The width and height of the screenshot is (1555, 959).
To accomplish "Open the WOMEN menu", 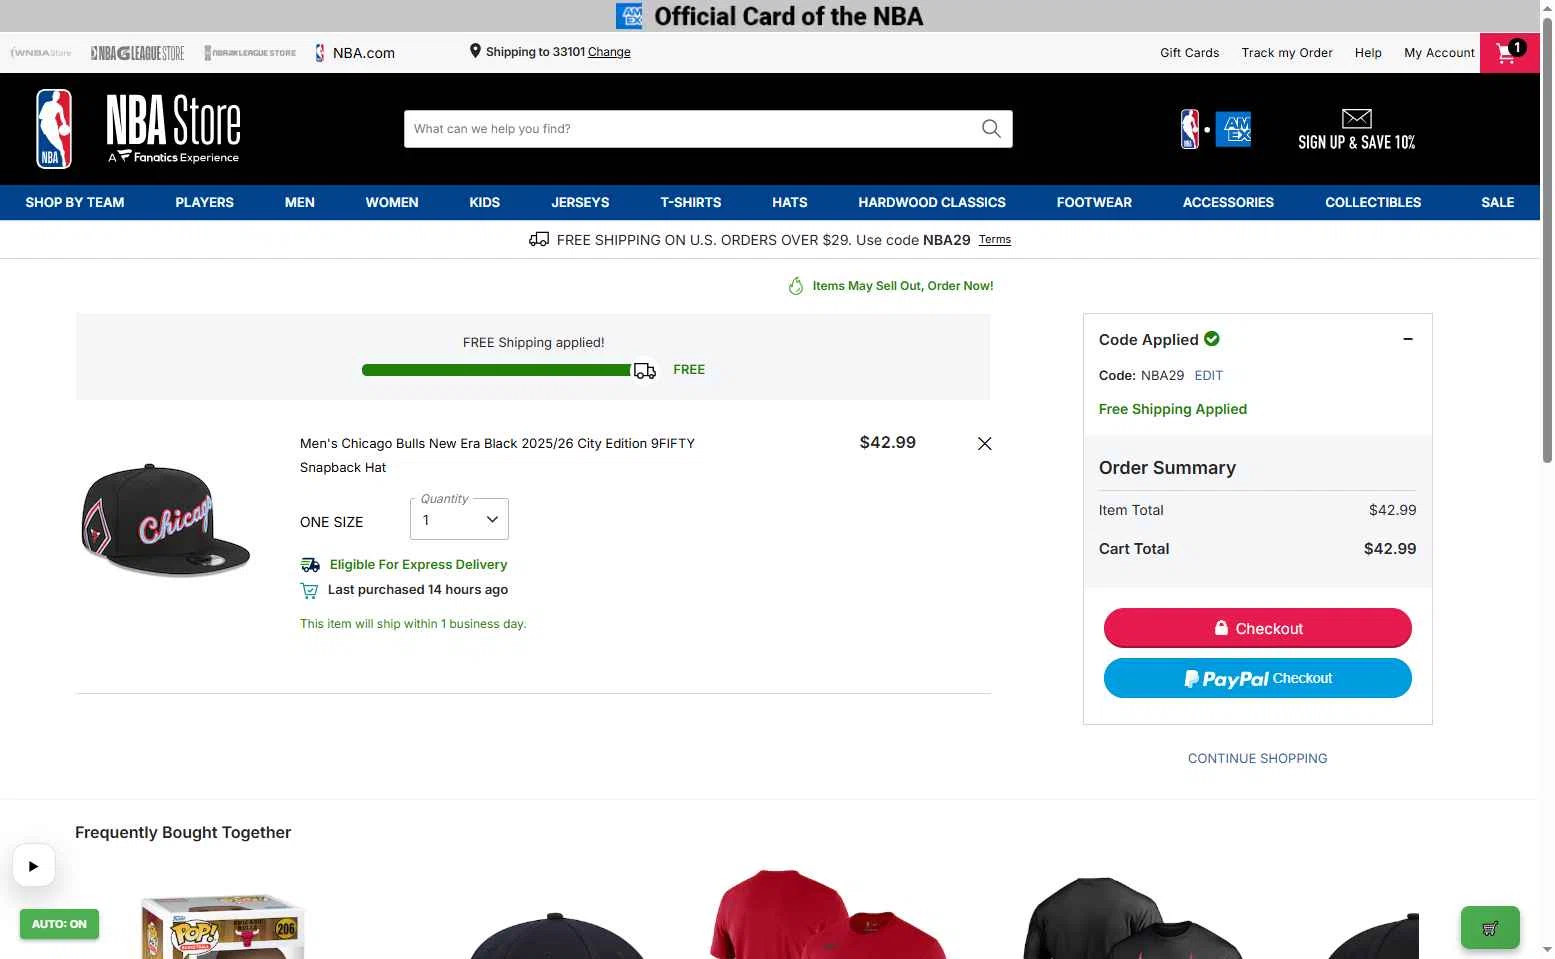I will (392, 202).
